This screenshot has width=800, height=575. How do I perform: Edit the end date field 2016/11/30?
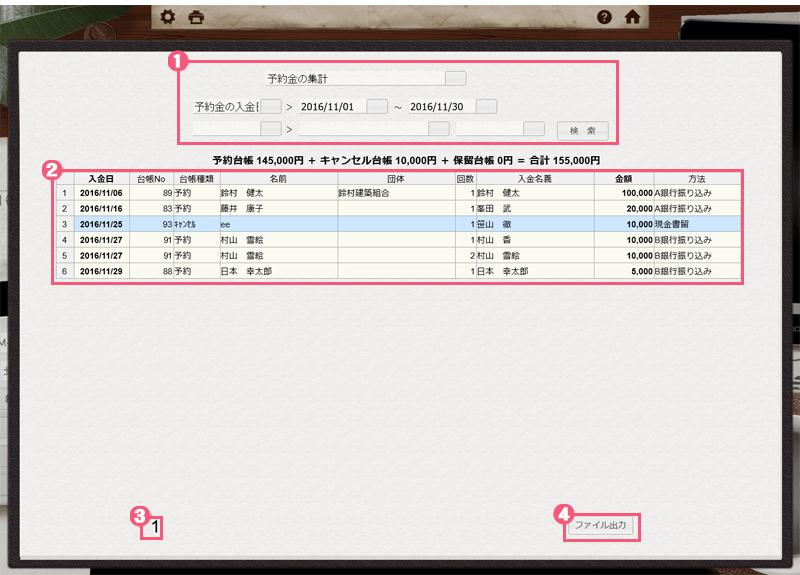point(442,107)
